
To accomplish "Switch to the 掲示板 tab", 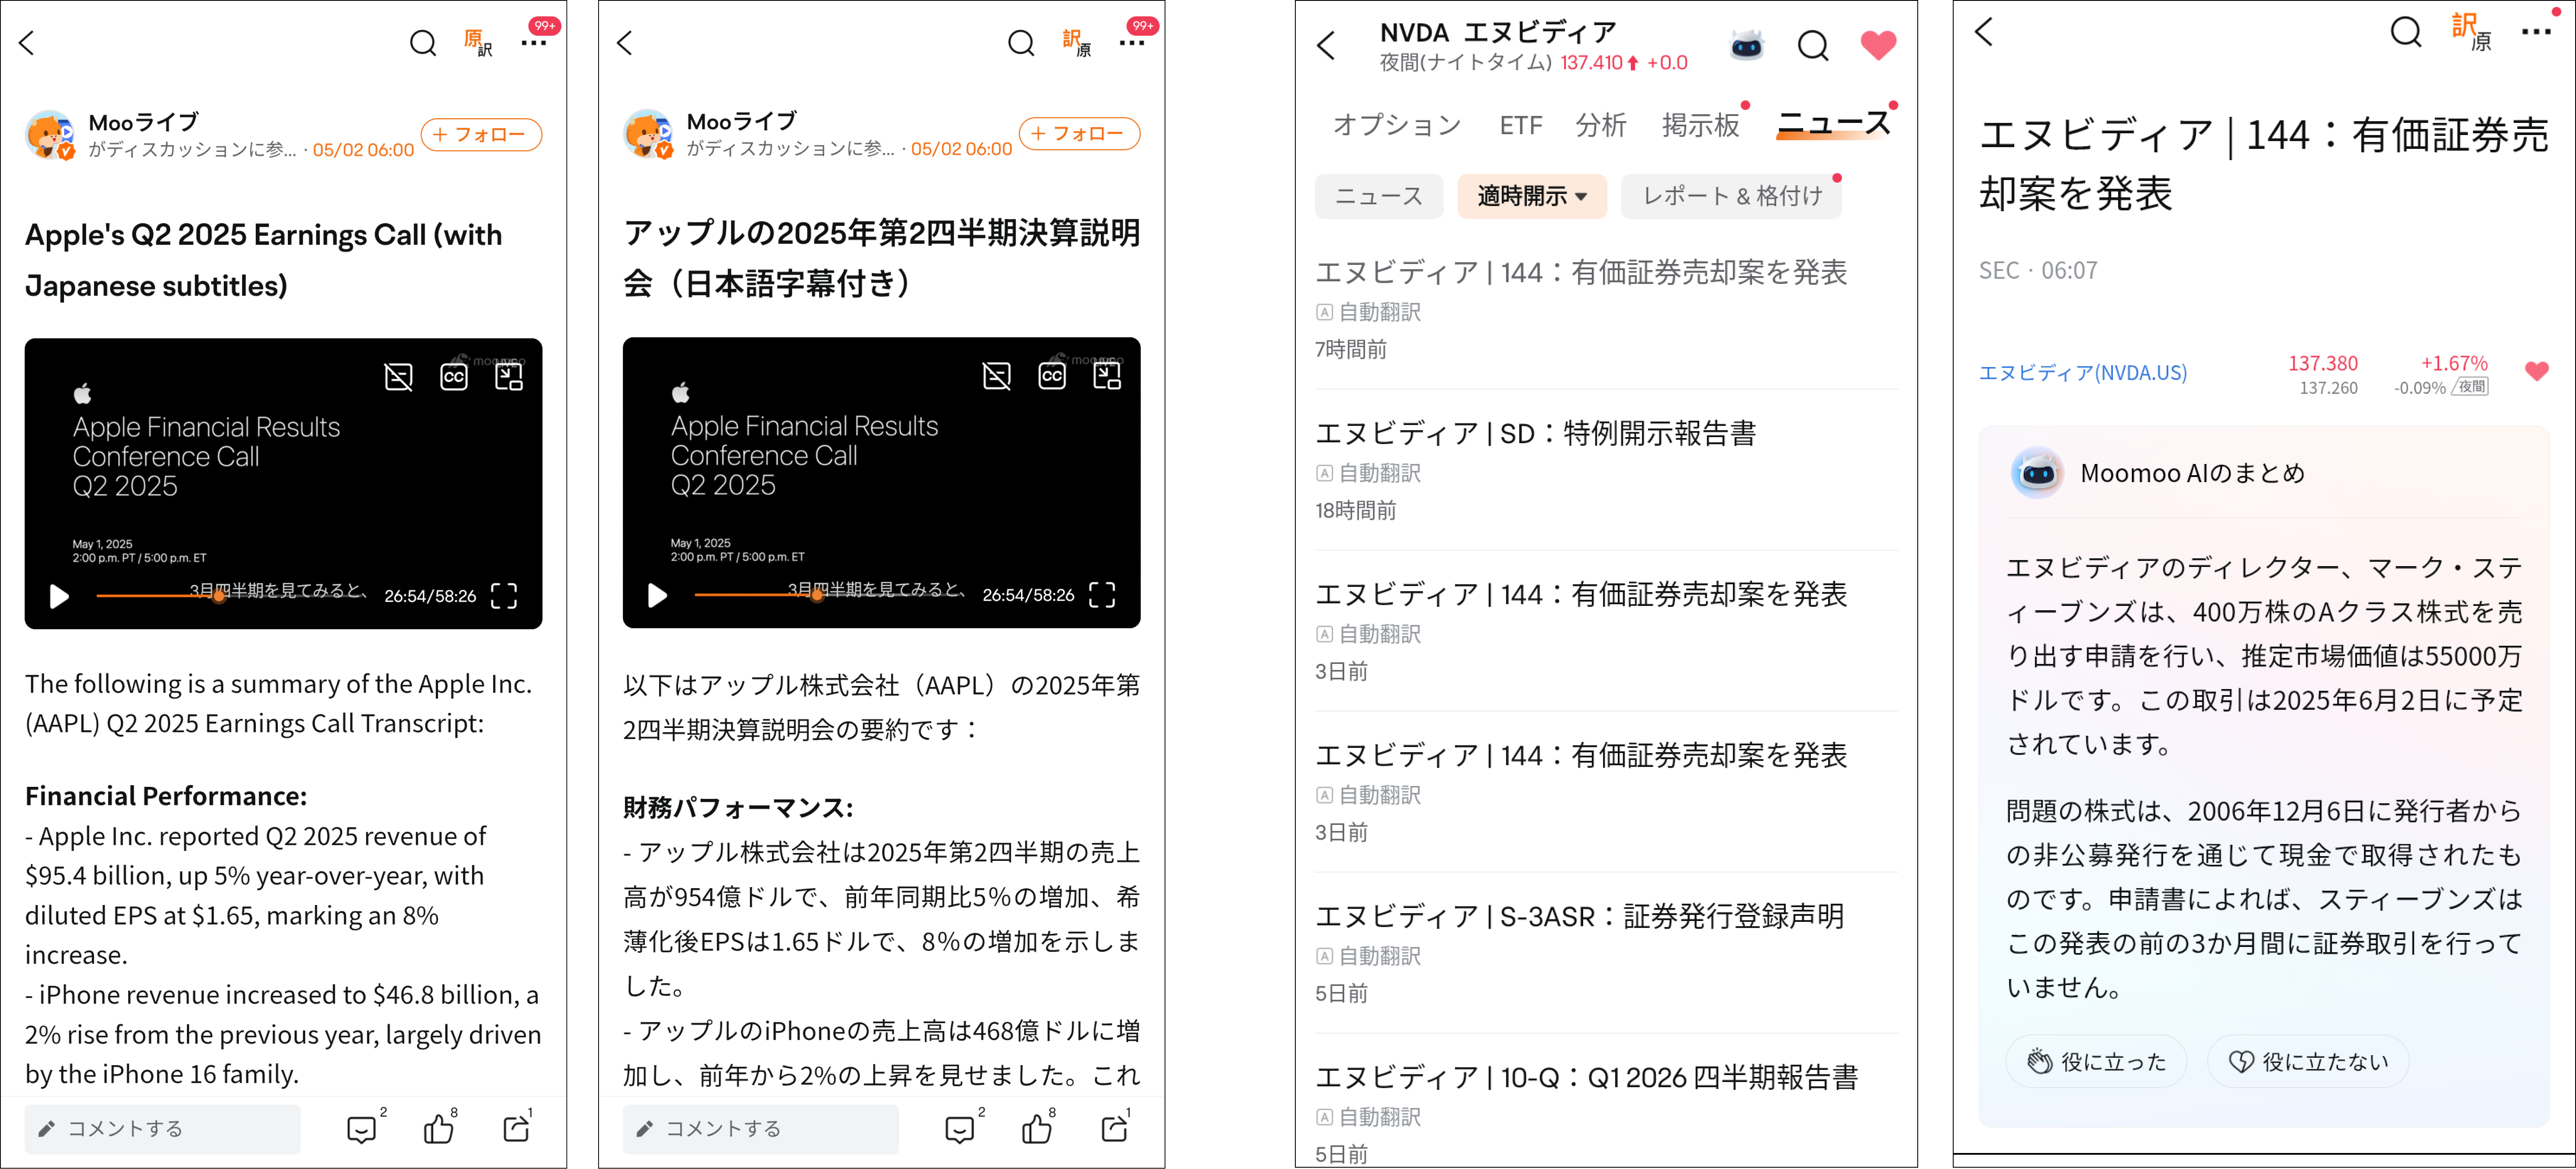I will click(x=1701, y=125).
